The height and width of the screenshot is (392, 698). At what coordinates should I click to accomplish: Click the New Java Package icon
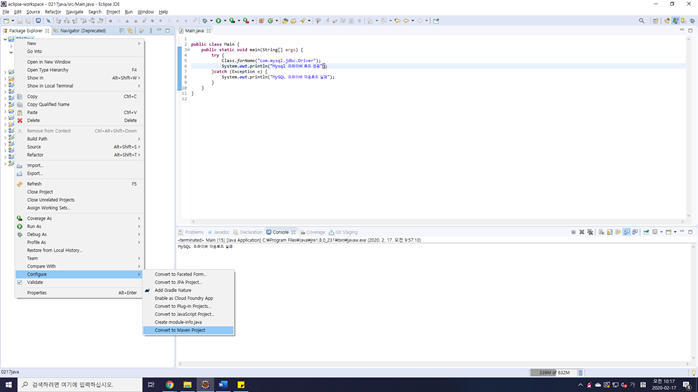(262, 20)
